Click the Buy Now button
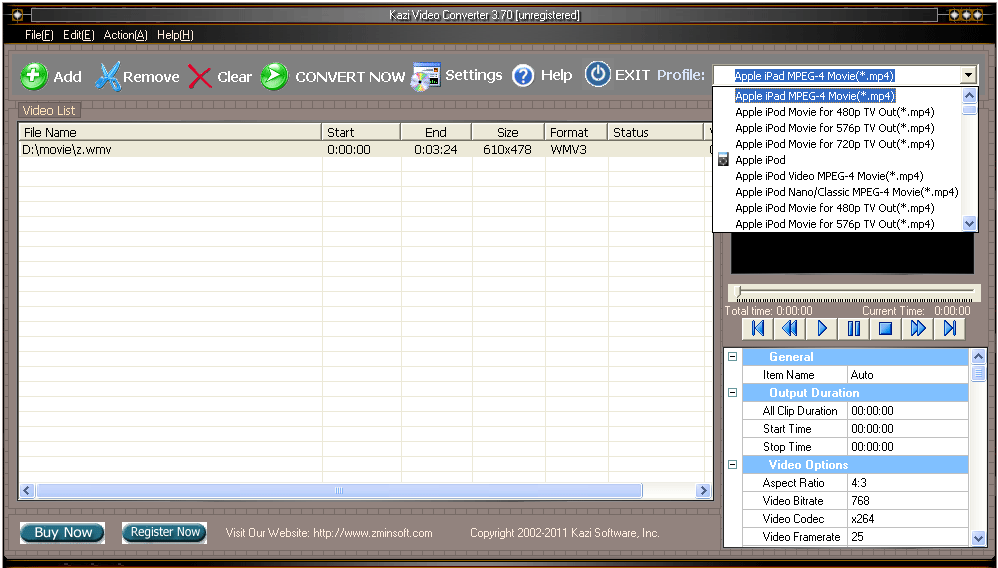The height and width of the screenshot is (568, 998). 62,532
